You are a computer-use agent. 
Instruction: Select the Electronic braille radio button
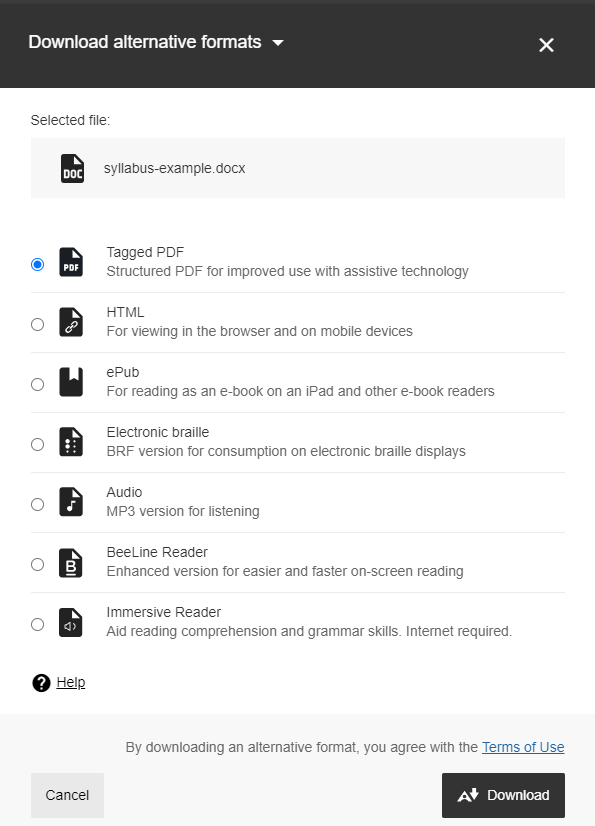coord(37,444)
